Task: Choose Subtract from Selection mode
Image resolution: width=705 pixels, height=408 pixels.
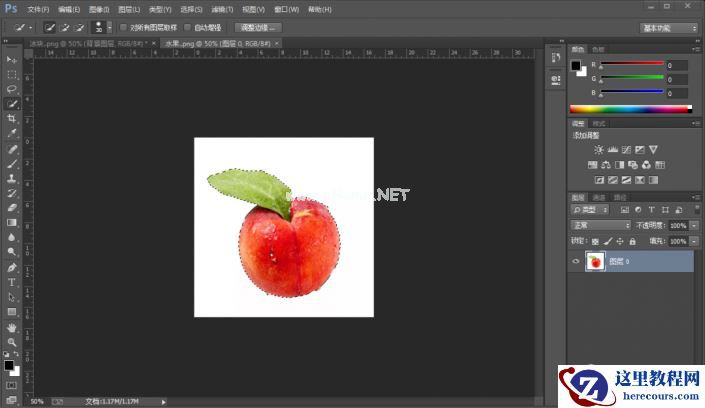Action: point(79,27)
